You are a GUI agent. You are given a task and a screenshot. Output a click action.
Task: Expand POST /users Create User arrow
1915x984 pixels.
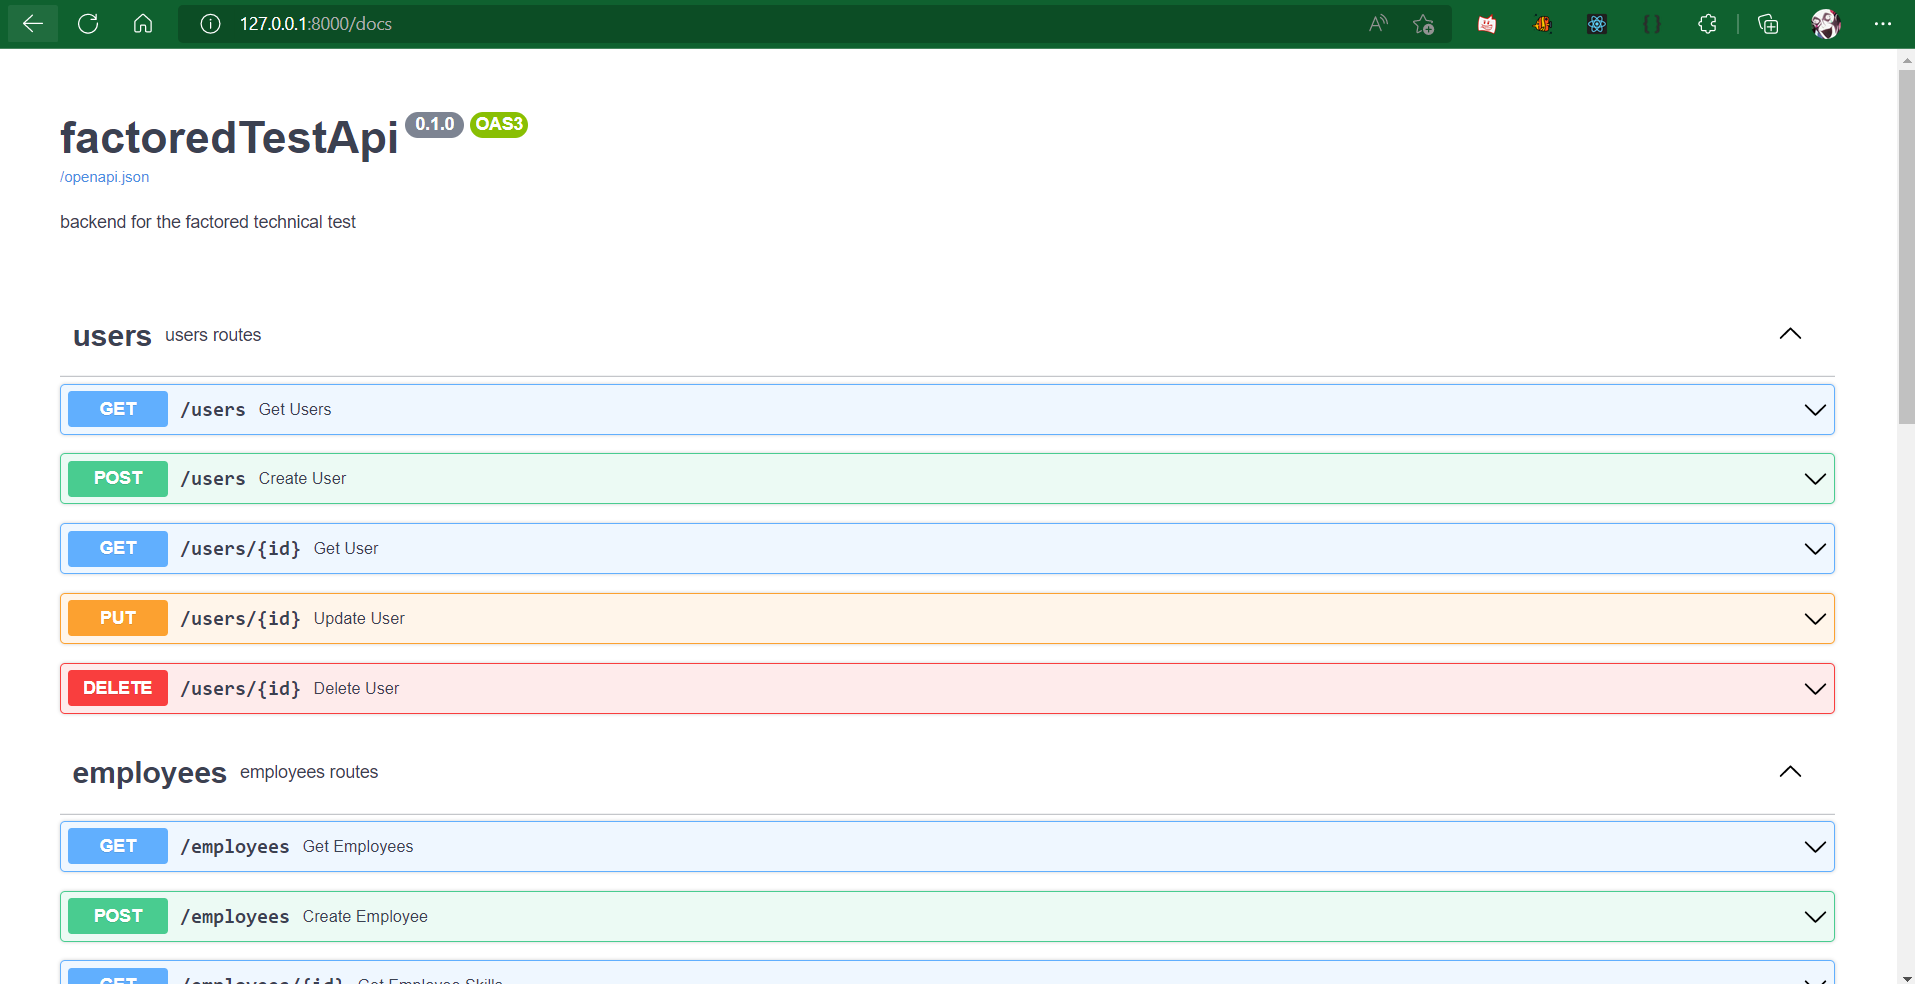pyautogui.click(x=1815, y=479)
